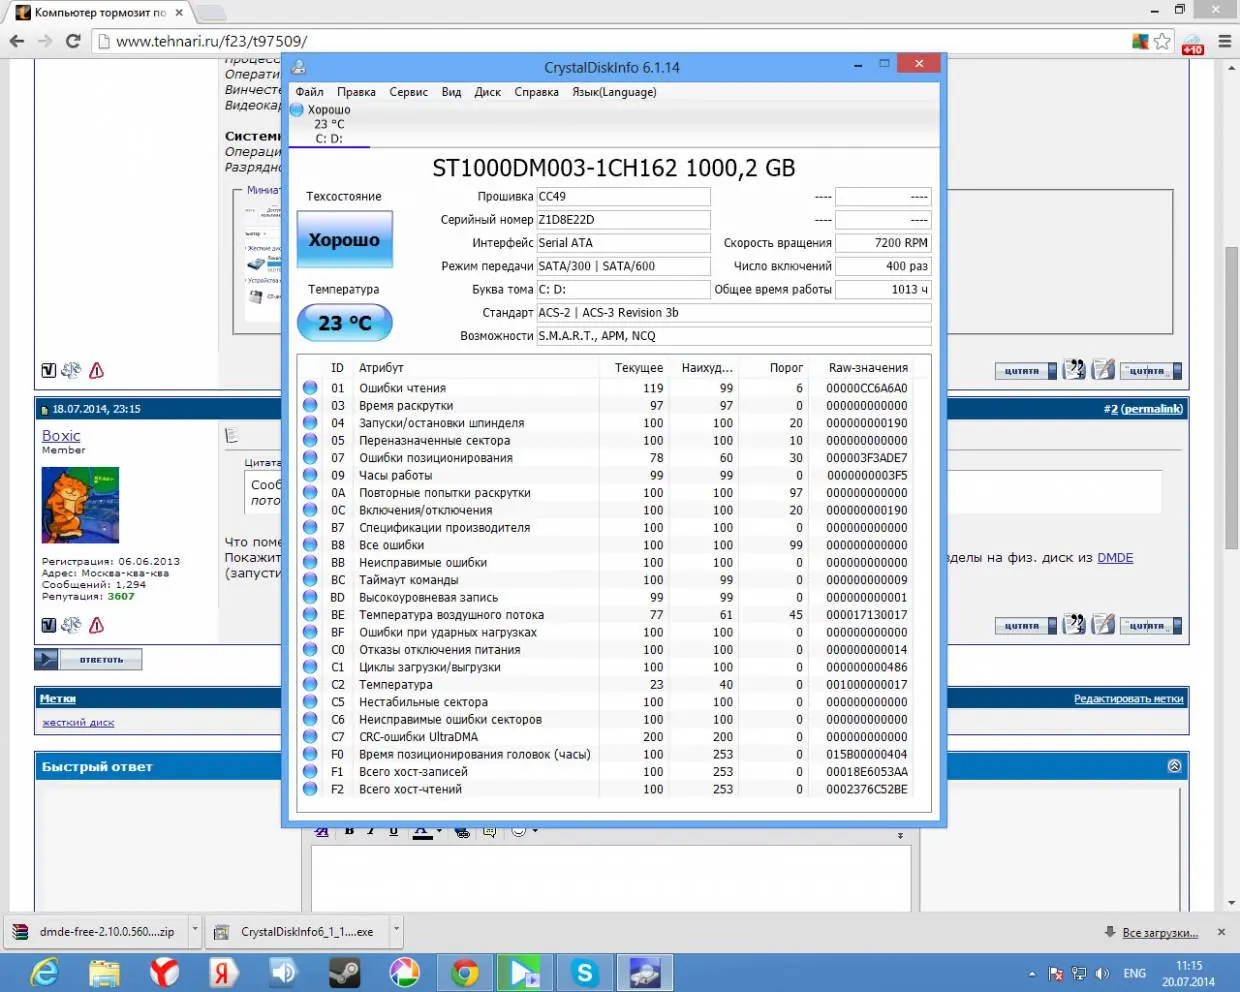Select the disk status orb above 23 °C C: D:
The height and width of the screenshot is (992, 1240).
297,110
